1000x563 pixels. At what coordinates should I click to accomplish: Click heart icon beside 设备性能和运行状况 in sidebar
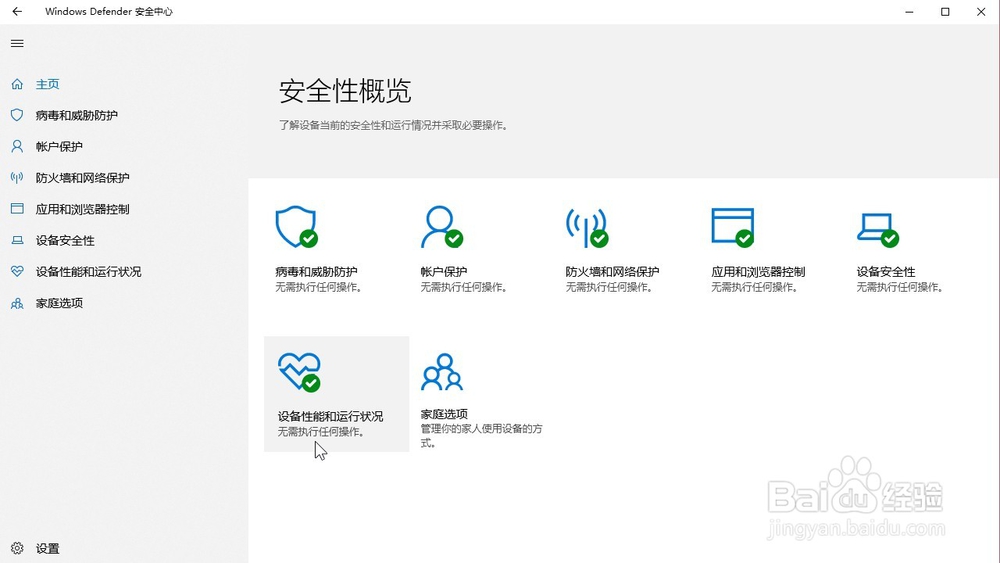tap(17, 272)
